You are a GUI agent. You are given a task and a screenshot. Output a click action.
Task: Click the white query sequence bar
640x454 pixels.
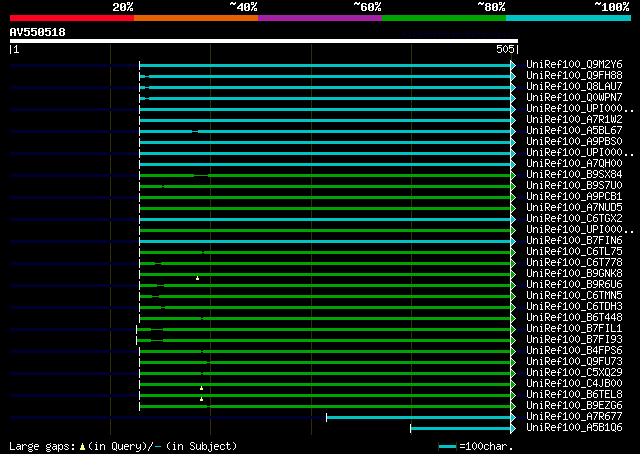[264, 41]
